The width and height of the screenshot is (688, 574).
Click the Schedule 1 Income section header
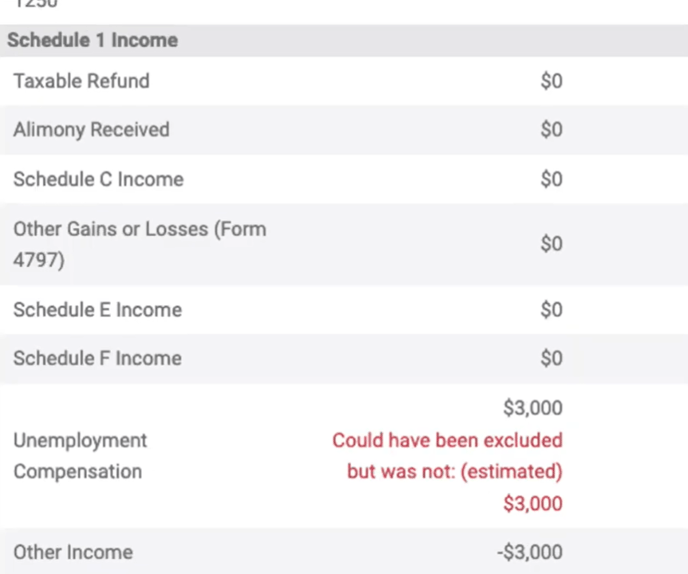93,40
